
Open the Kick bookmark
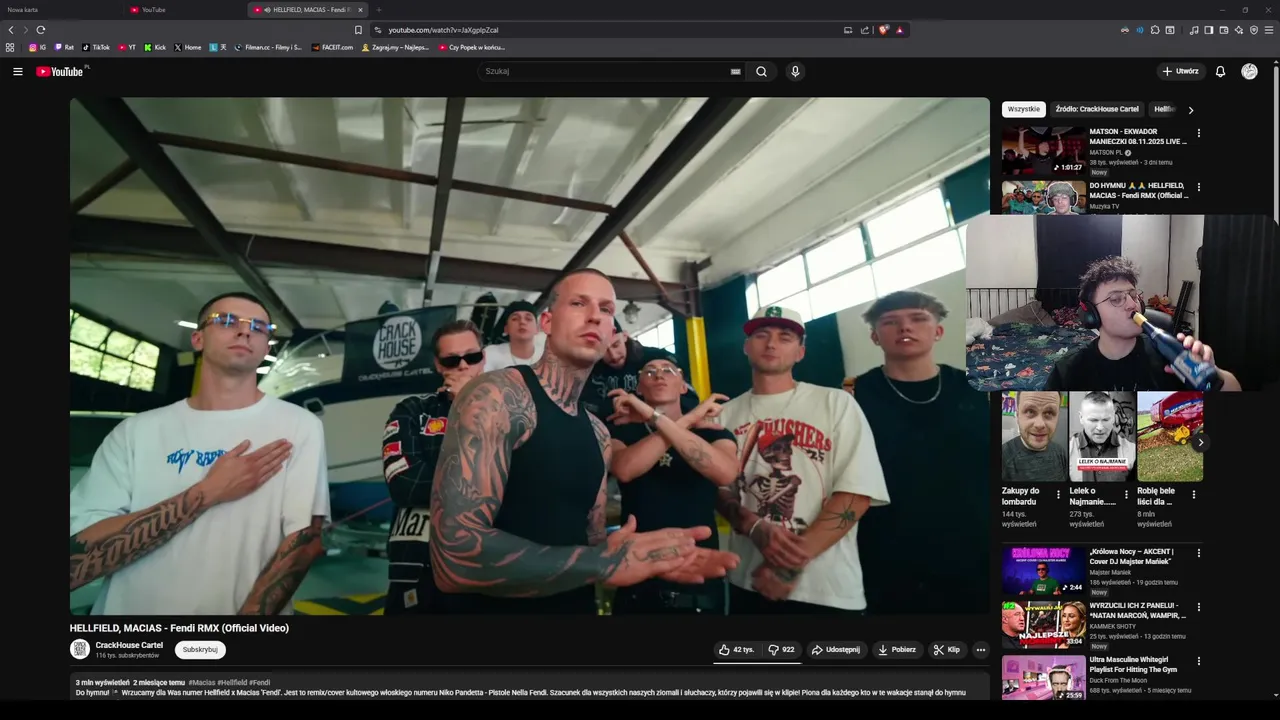155,47
